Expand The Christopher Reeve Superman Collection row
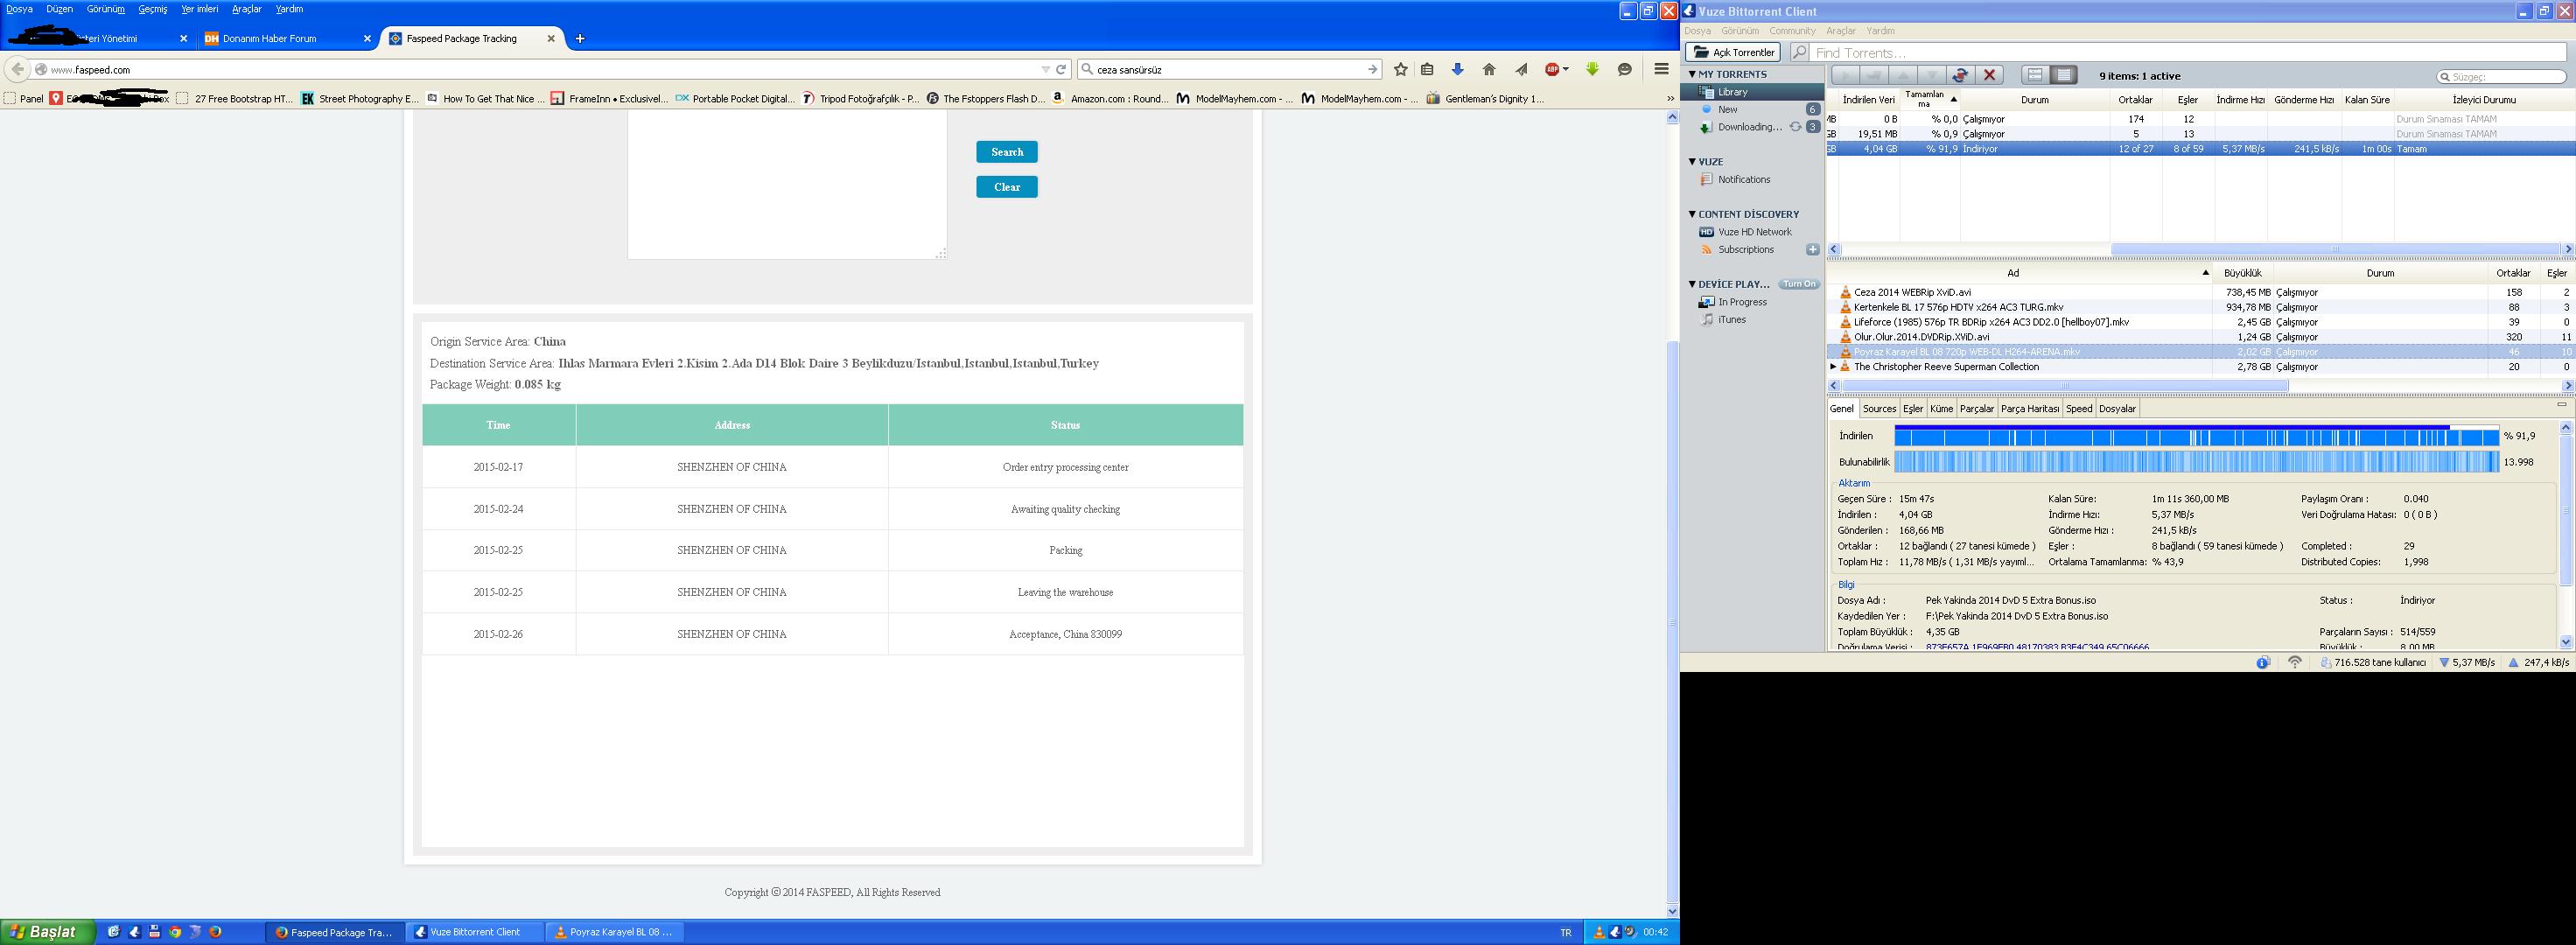Image resolution: width=2576 pixels, height=945 pixels. click(x=1833, y=367)
